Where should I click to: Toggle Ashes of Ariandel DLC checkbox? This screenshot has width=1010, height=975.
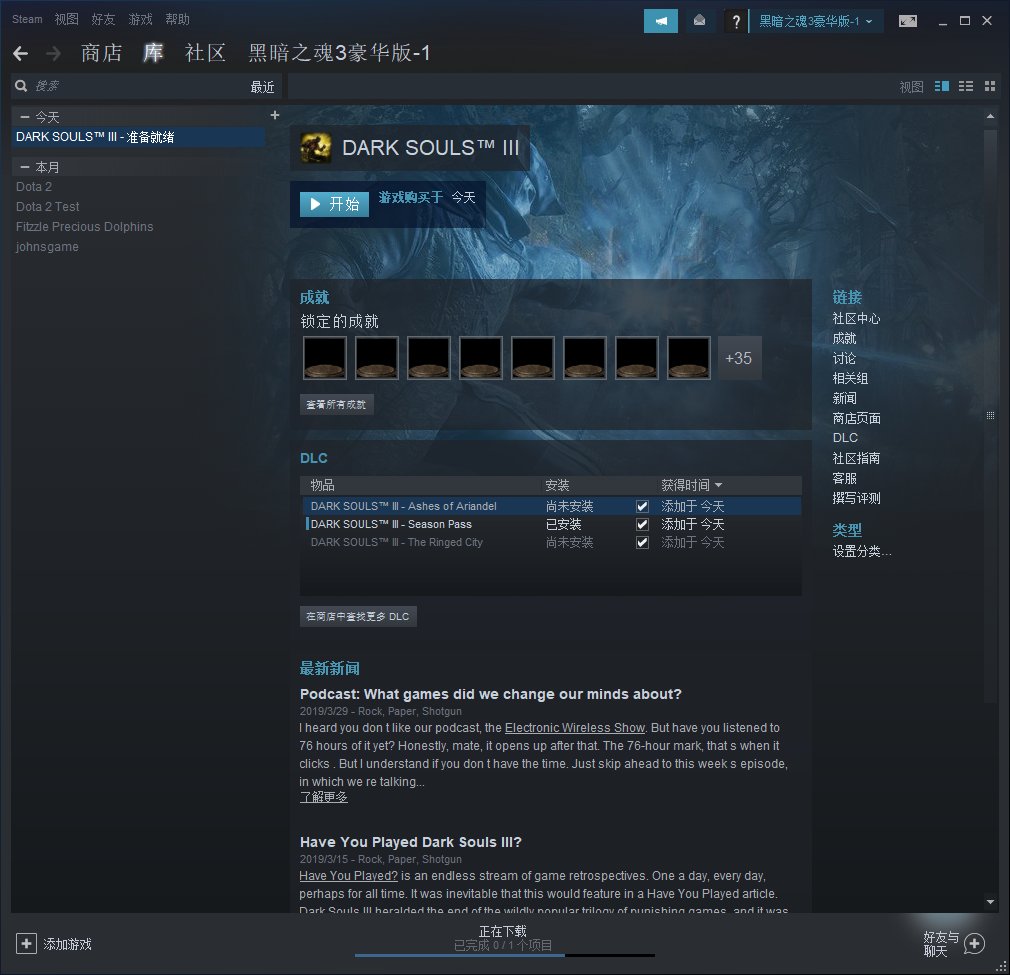[642, 506]
